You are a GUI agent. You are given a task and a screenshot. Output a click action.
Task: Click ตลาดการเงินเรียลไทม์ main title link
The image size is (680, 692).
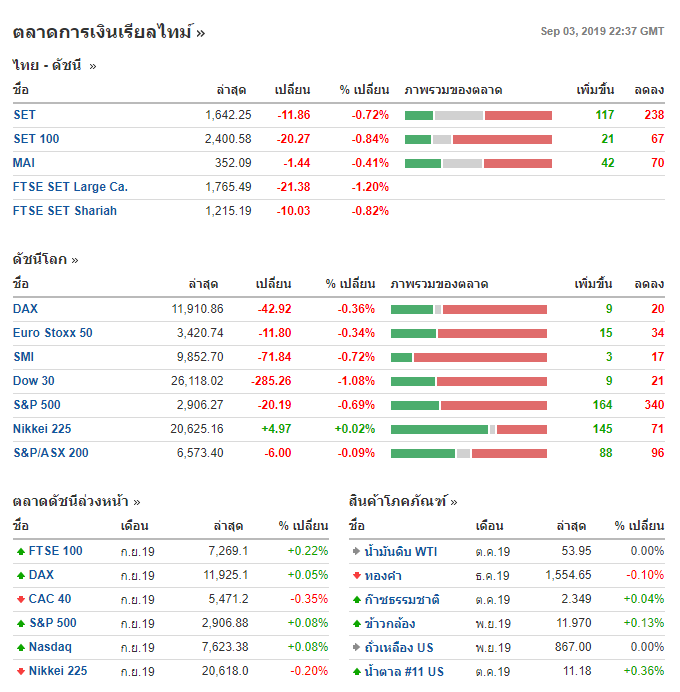click(x=109, y=32)
